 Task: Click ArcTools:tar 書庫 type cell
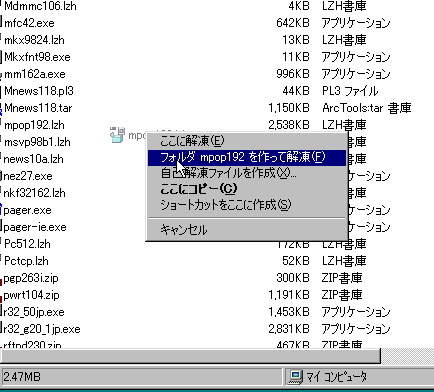point(367,108)
